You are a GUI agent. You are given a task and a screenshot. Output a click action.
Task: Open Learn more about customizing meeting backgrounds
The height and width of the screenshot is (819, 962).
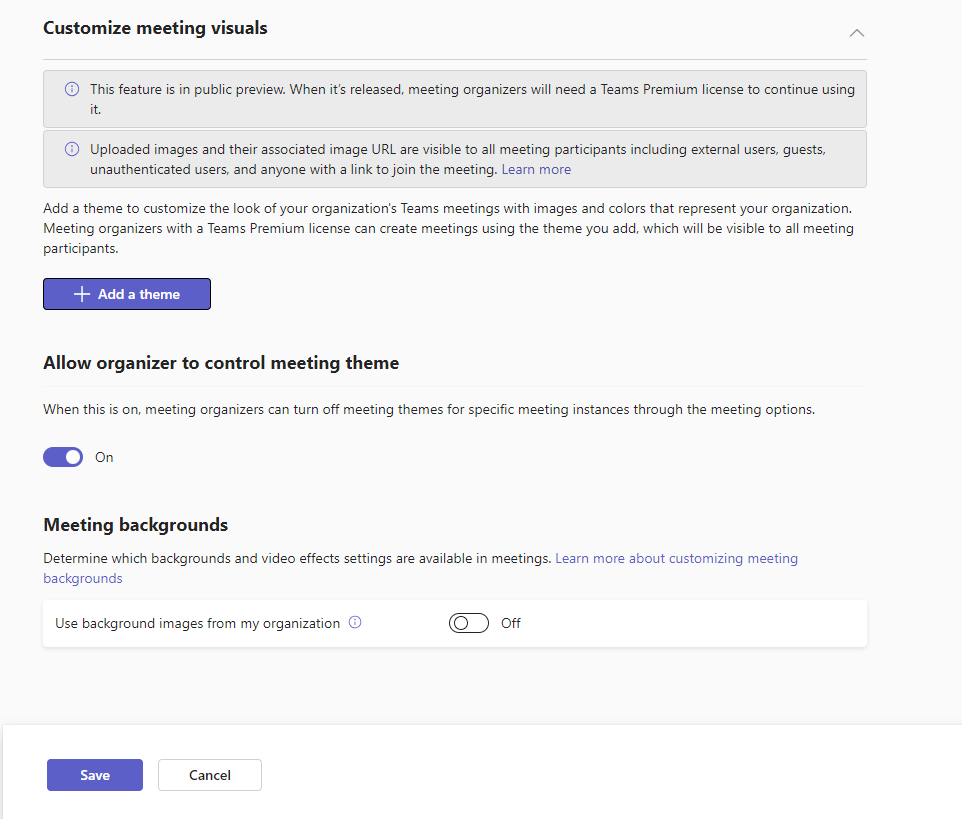click(x=676, y=558)
